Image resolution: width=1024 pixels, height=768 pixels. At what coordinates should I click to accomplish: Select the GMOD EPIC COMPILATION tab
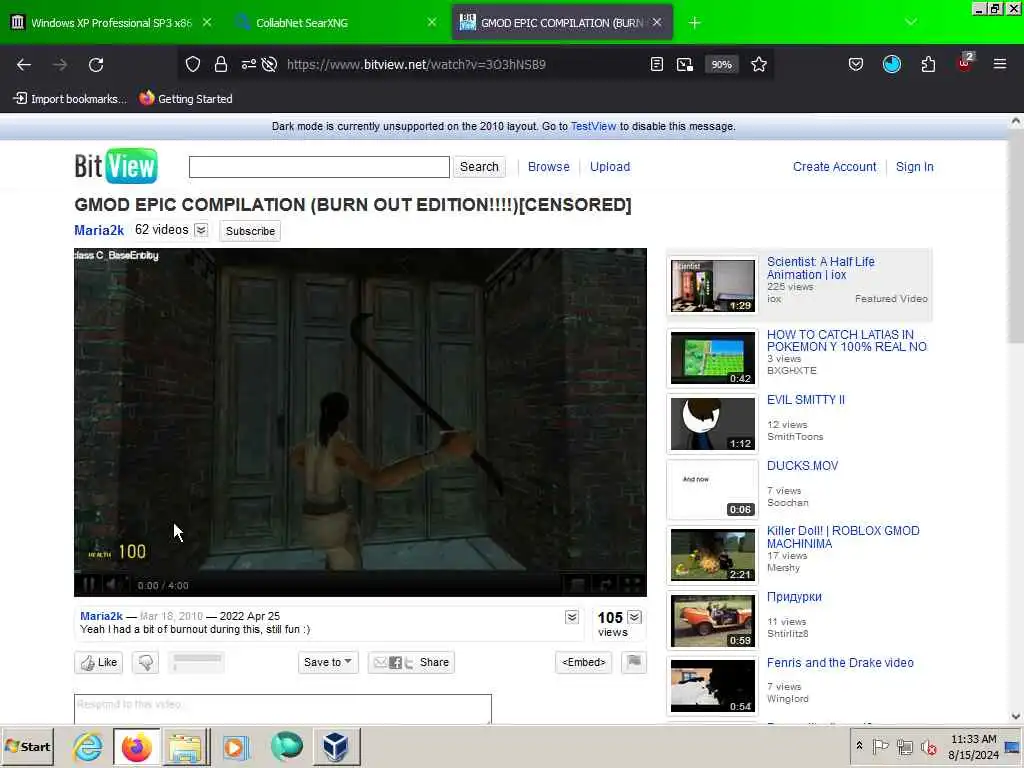coord(562,23)
